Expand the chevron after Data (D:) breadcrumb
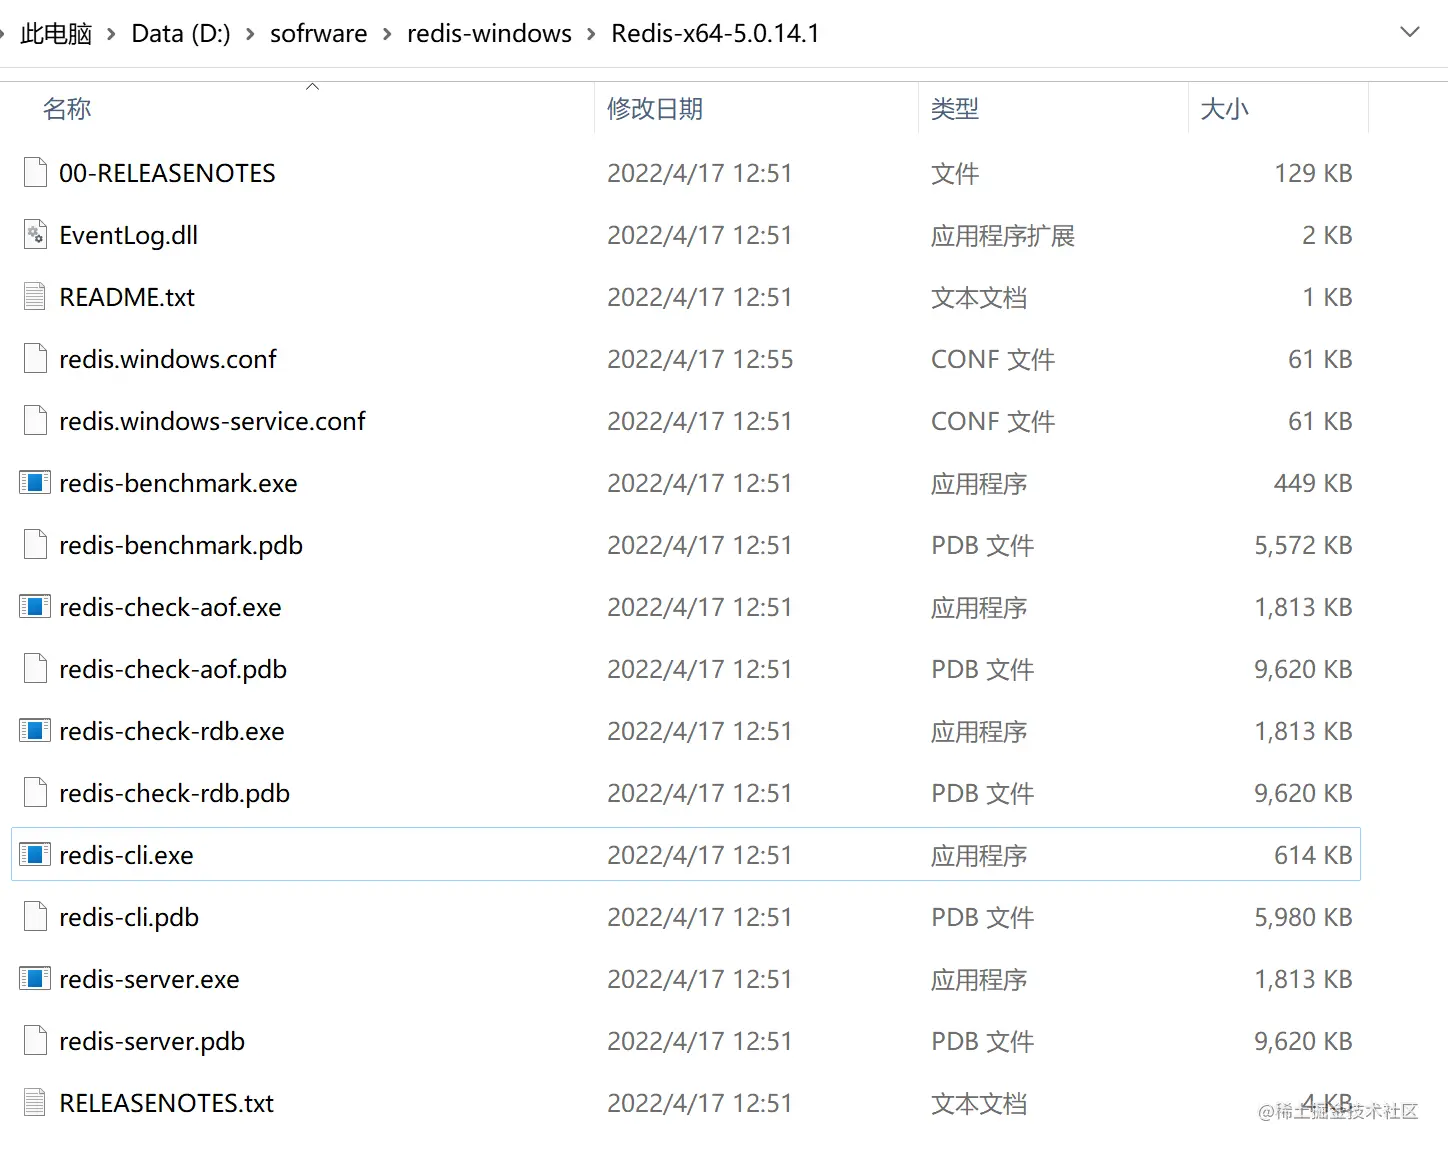The image size is (1448, 1151). (251, 34)
